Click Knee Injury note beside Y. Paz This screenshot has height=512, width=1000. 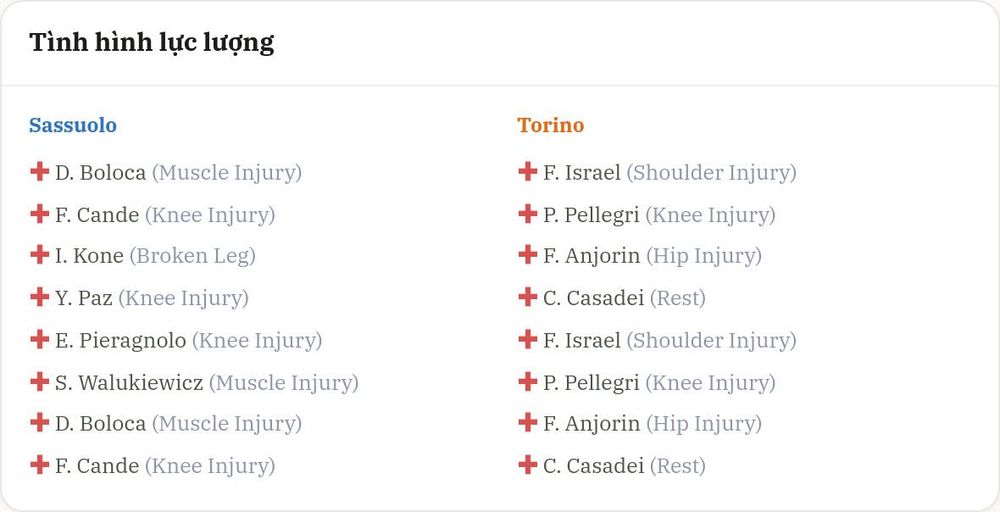point(184,298)
